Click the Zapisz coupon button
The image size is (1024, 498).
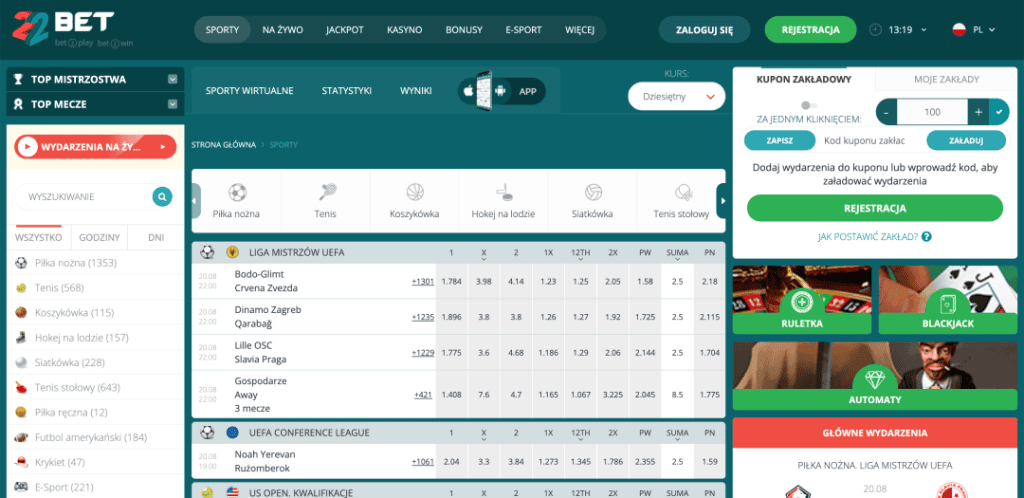pos(780,140)
